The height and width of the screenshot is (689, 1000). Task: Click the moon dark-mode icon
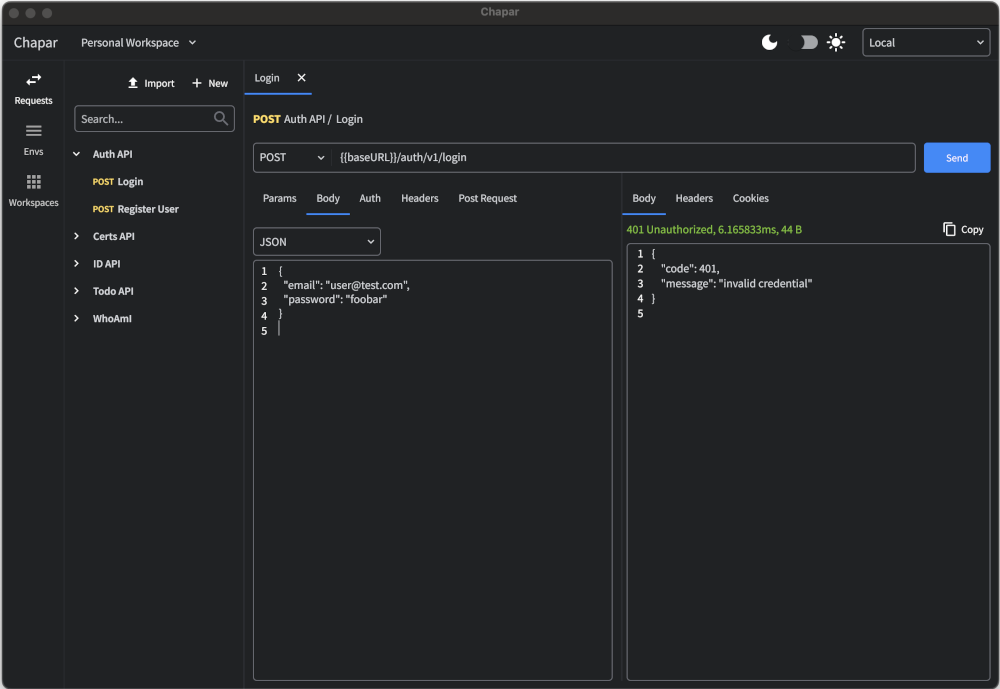tap(770, 43)
